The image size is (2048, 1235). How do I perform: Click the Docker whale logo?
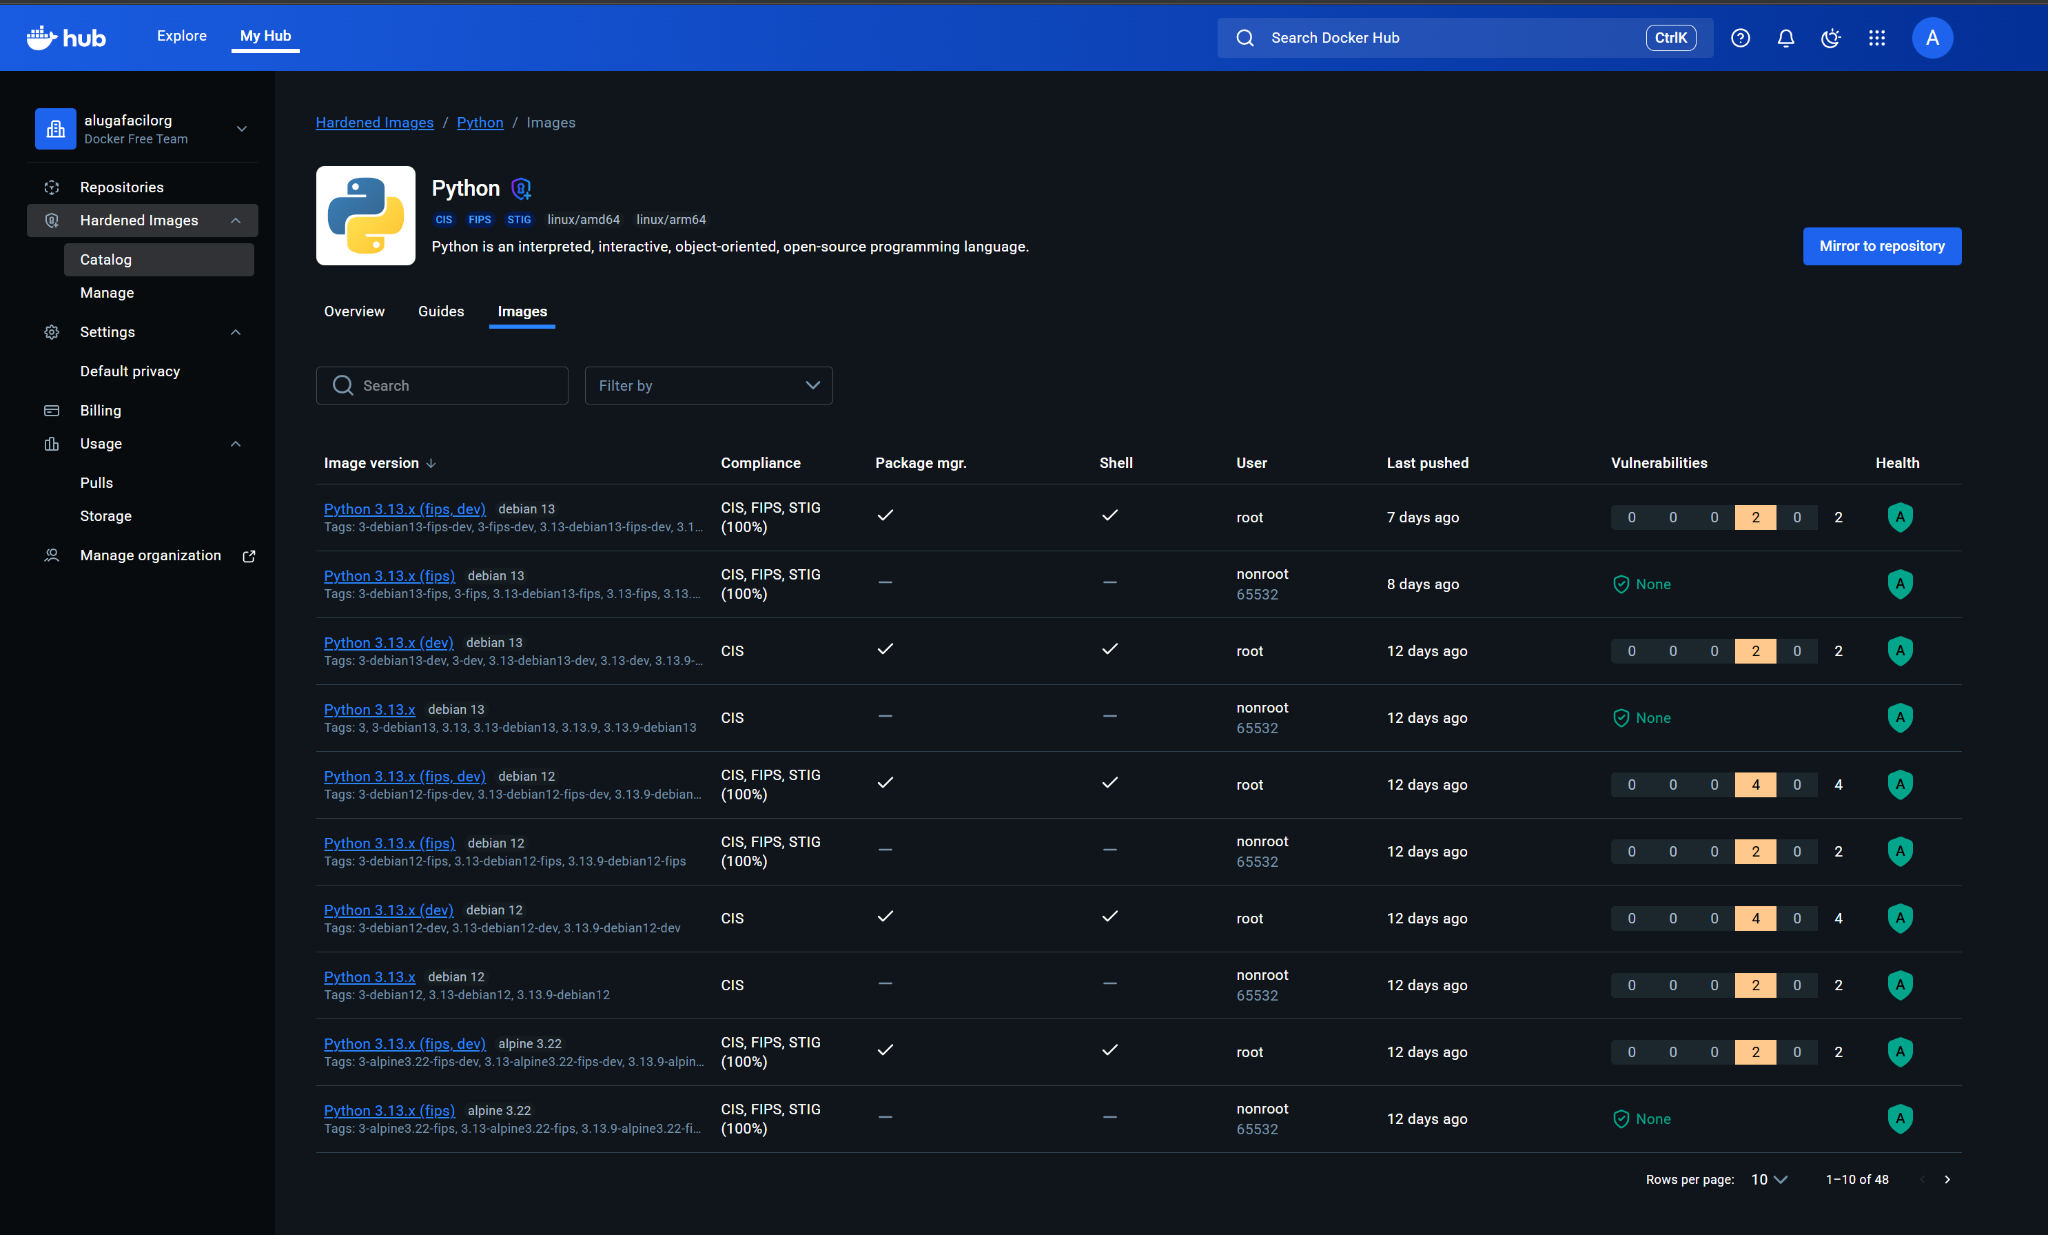pos(41,37)
